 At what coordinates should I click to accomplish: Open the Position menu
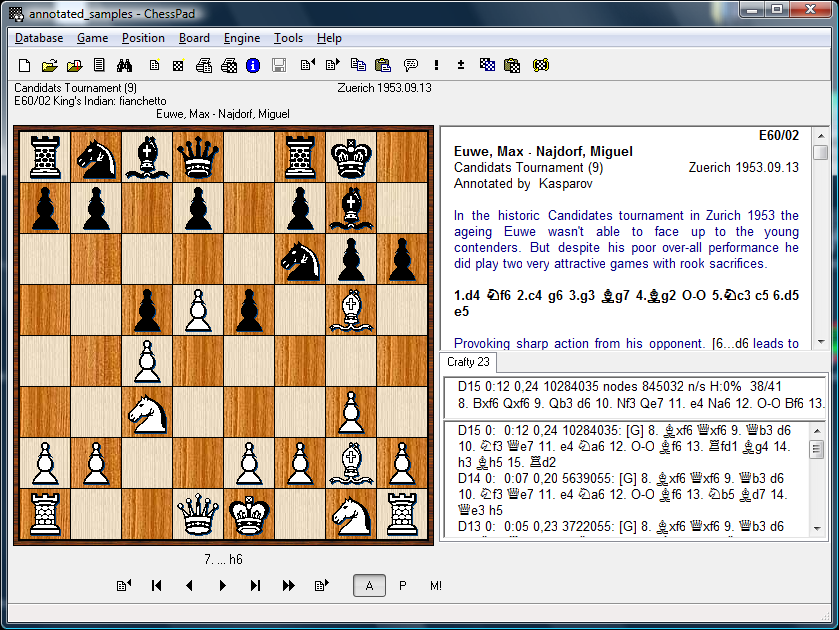[143, 38]
